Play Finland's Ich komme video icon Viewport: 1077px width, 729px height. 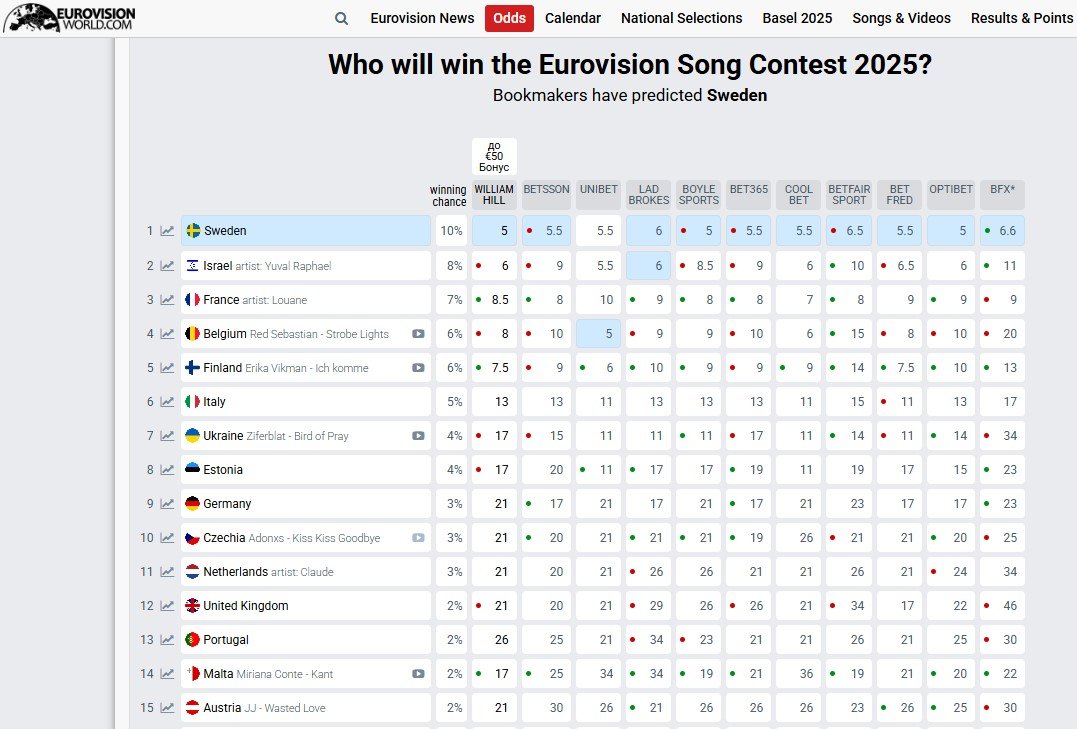(x=417, y=367)
